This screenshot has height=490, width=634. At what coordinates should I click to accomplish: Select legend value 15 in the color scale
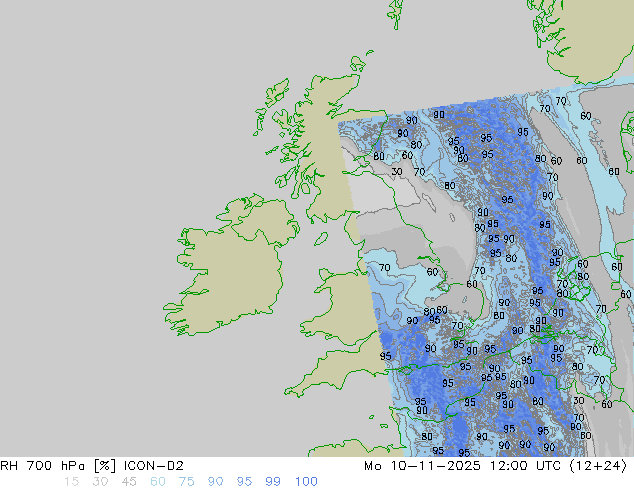[71, 482]
